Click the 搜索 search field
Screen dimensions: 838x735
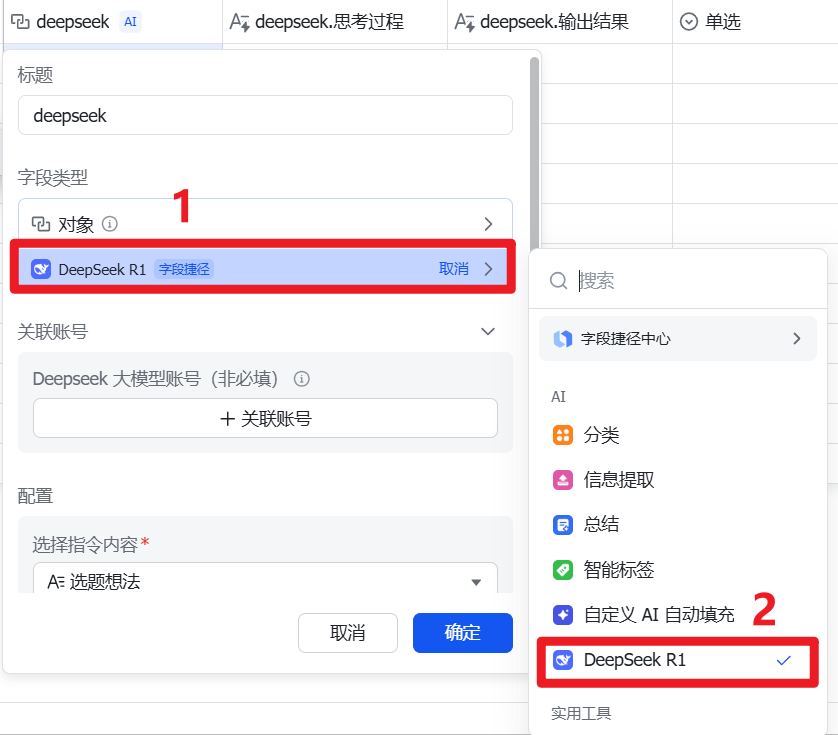click(678, 280)
